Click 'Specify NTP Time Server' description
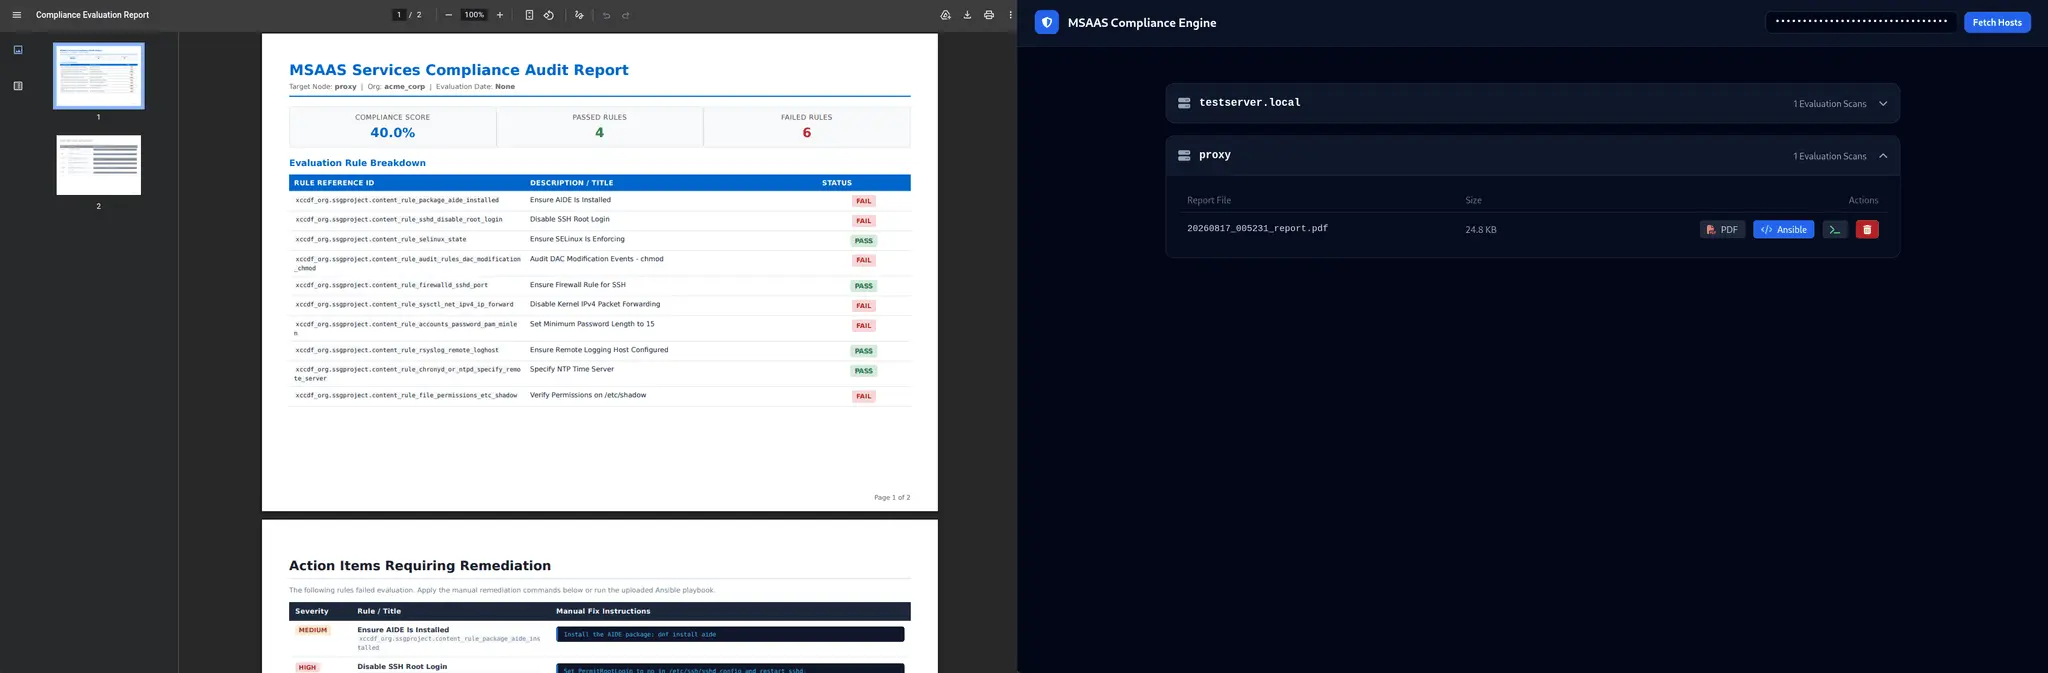2048x673 pixels. coord(572,369)
